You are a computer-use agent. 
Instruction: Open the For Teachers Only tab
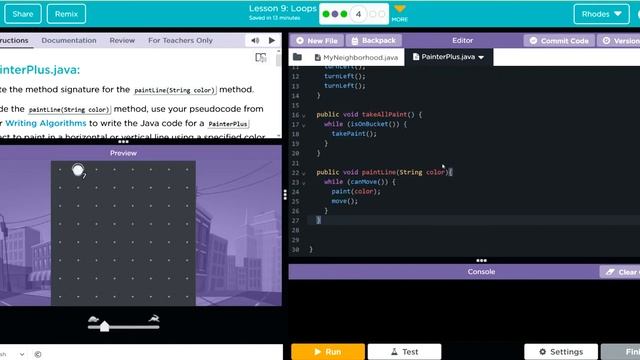point(180,40)
